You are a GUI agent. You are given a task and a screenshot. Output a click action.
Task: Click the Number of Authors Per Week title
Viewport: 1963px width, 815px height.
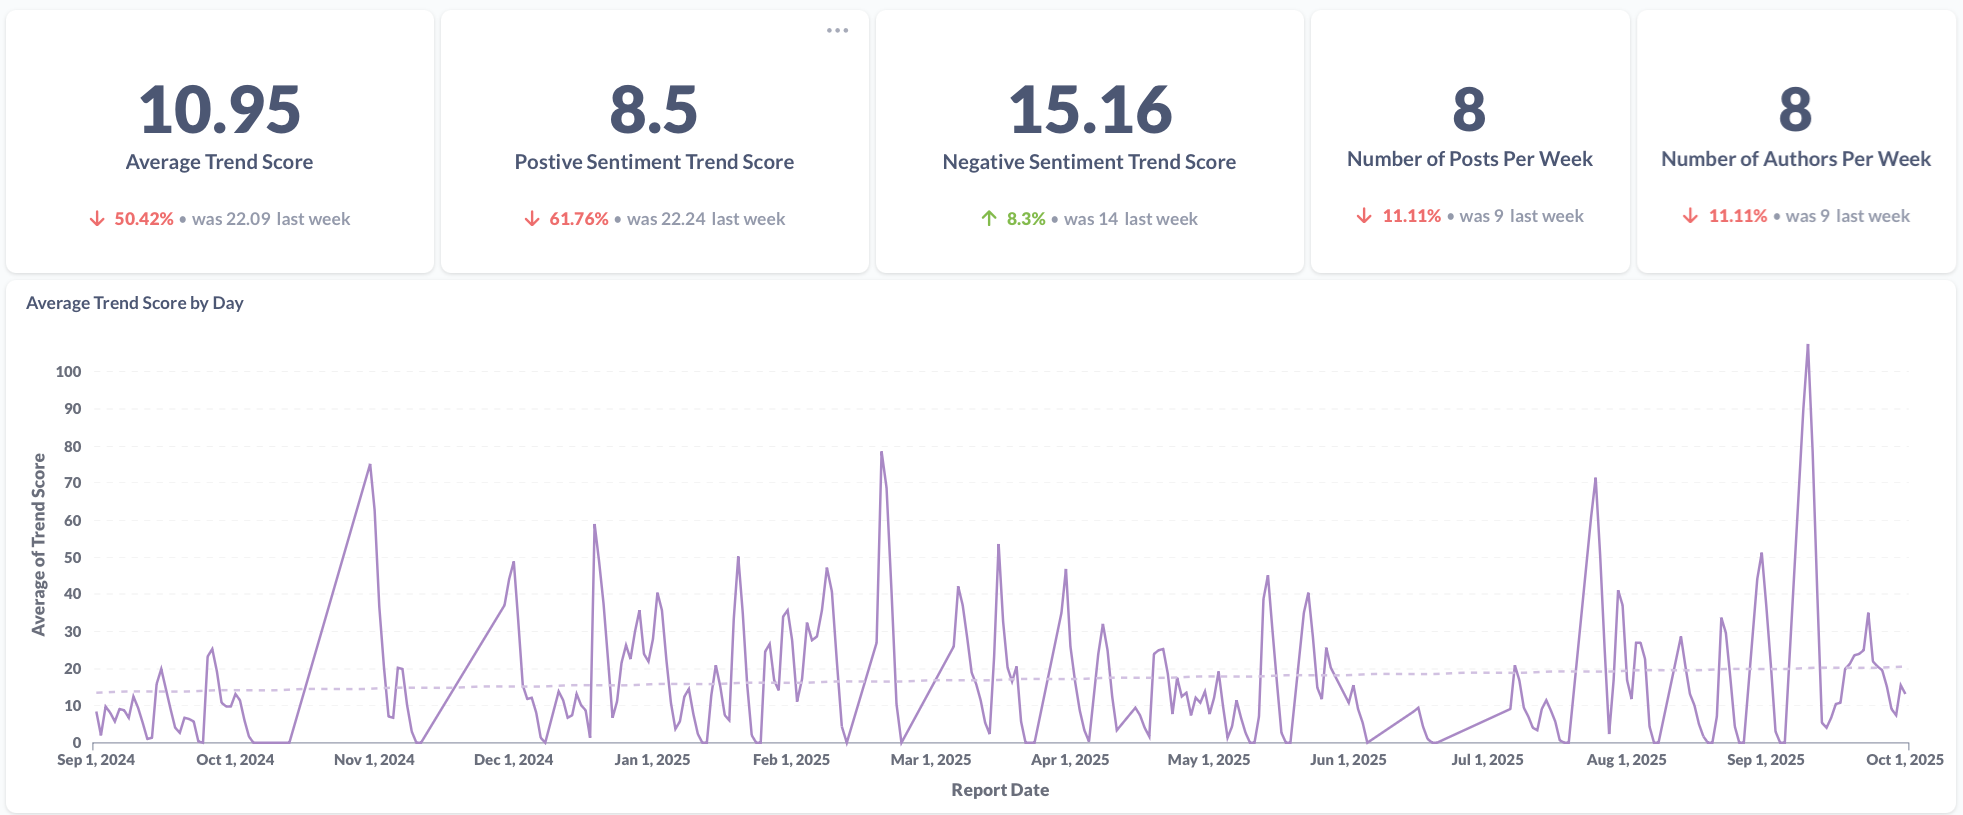pyautogui.click(x=1795, y=159)
